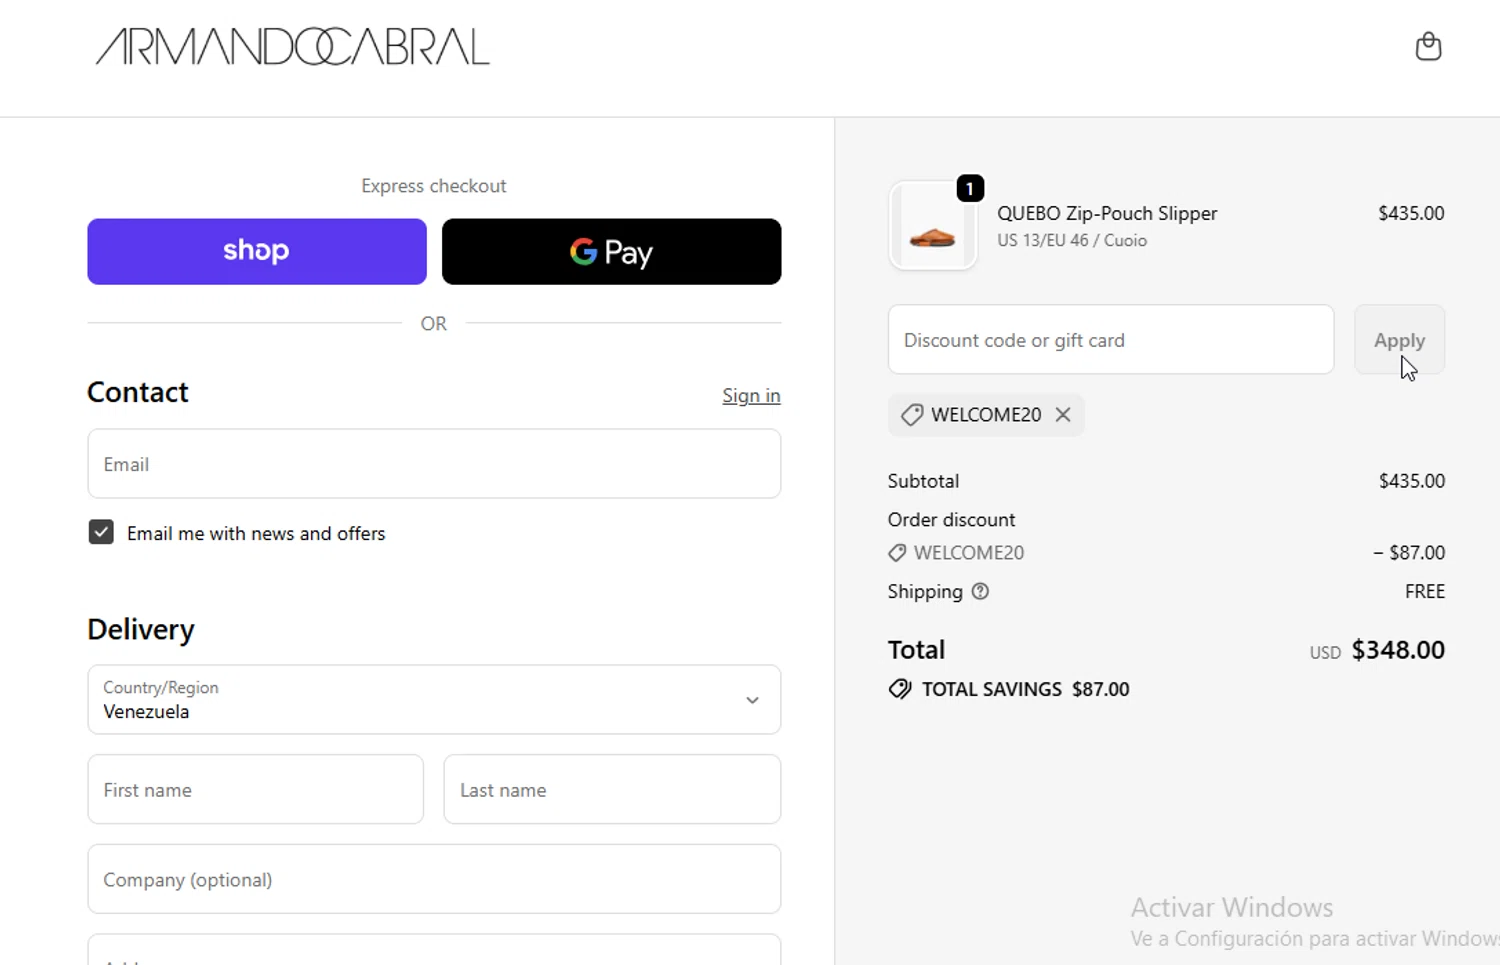Screen dimensions: 1500x965
Task: Focus the Last name field
Action: pyautogui.click(x=612, y=789)
